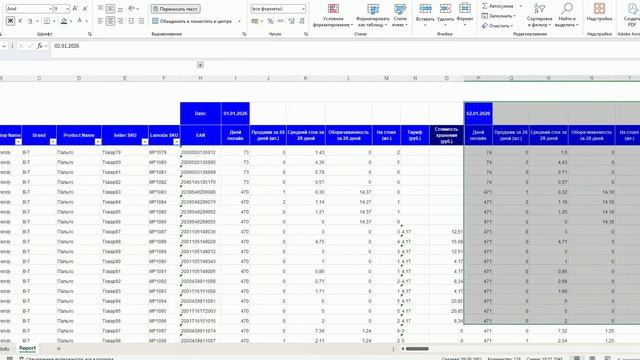This screenshot has height=360, width=640.
Task: Open the font size combo box
Action: (x=61, y=9)
